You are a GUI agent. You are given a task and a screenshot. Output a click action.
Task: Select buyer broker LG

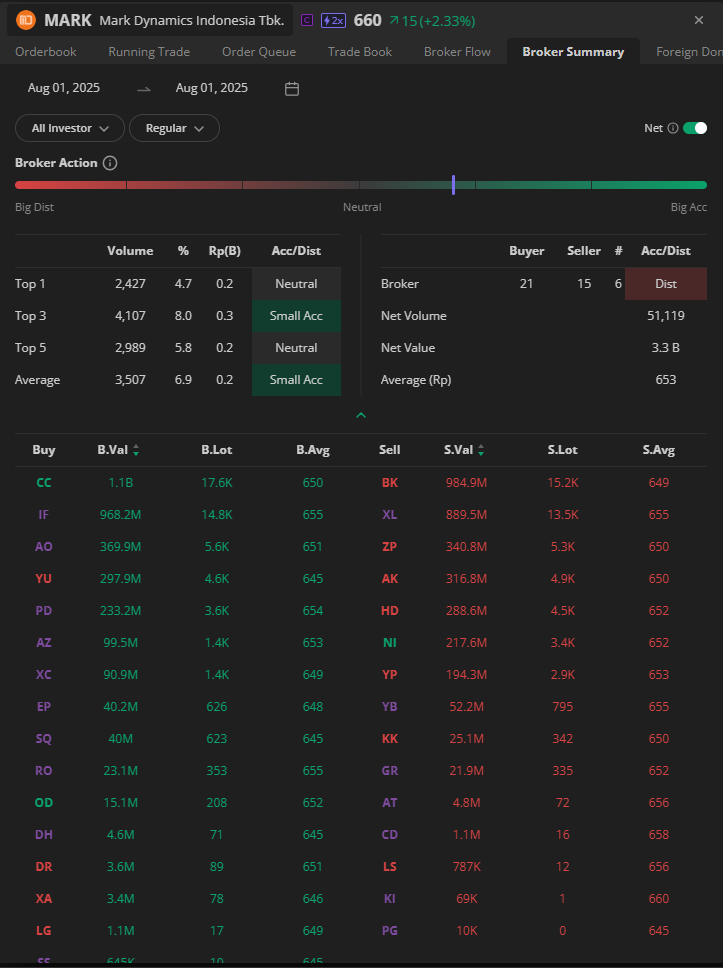tap(44, 931)
